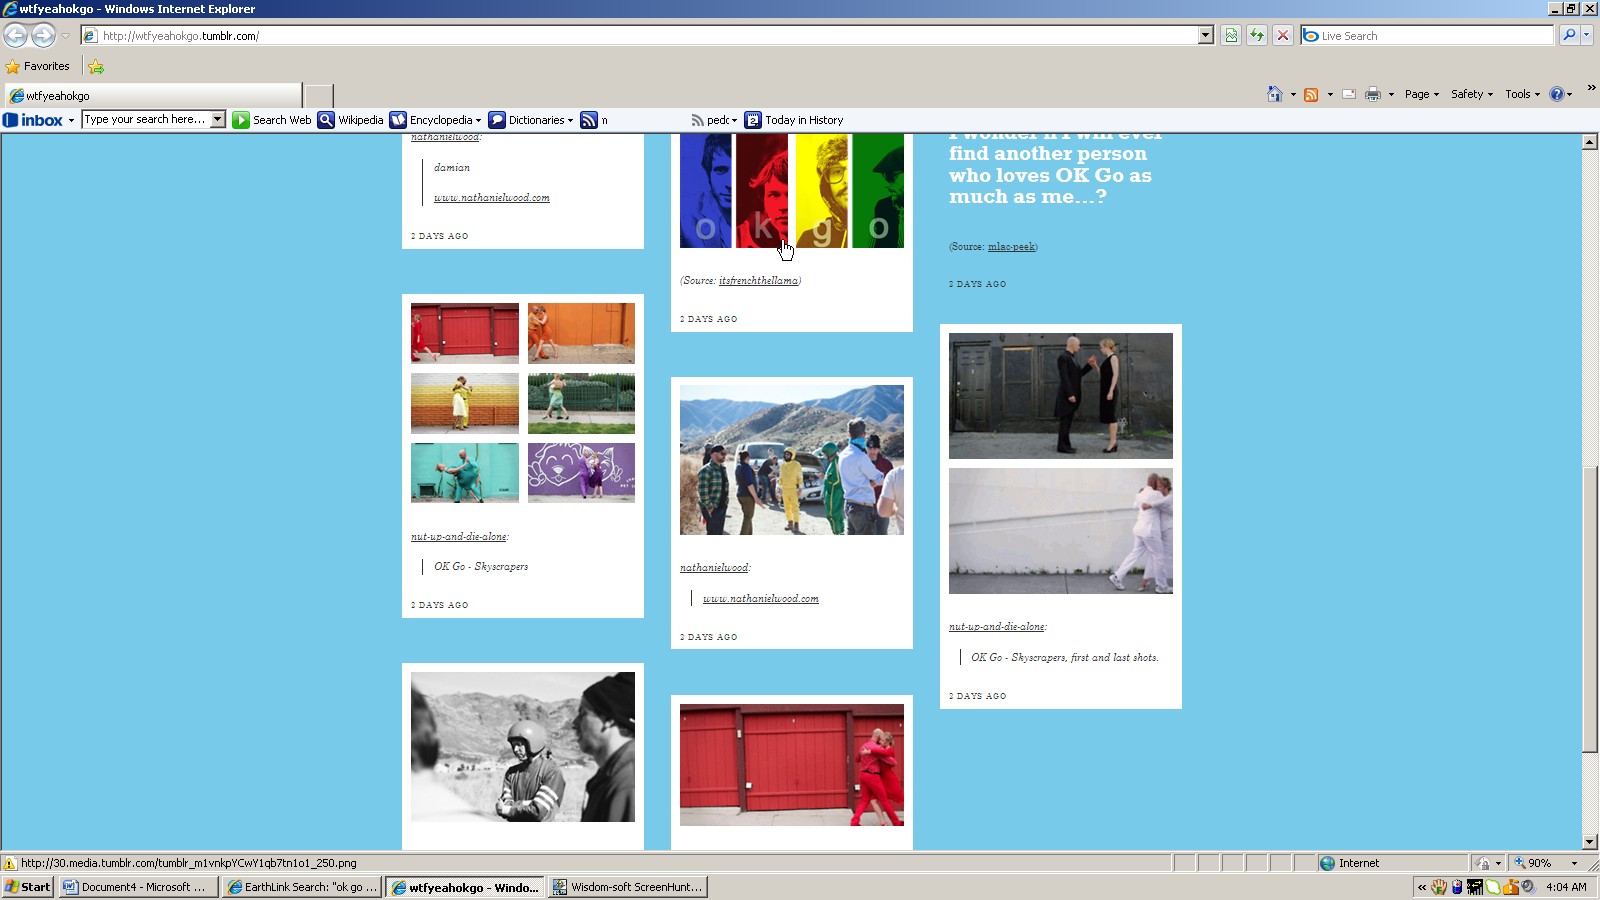Open the black-and-white helmet photo
The height and width of the screenshot is (900, 1600).
point(523,747)
